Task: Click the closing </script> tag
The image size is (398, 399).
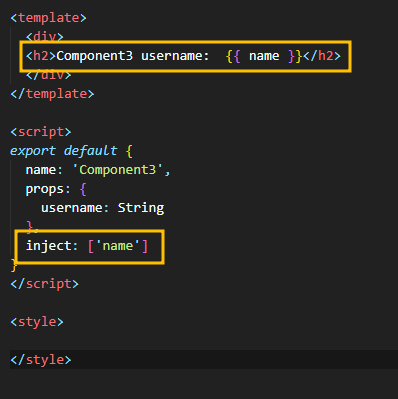Action: pyautogui.click(x=45, y=284)
